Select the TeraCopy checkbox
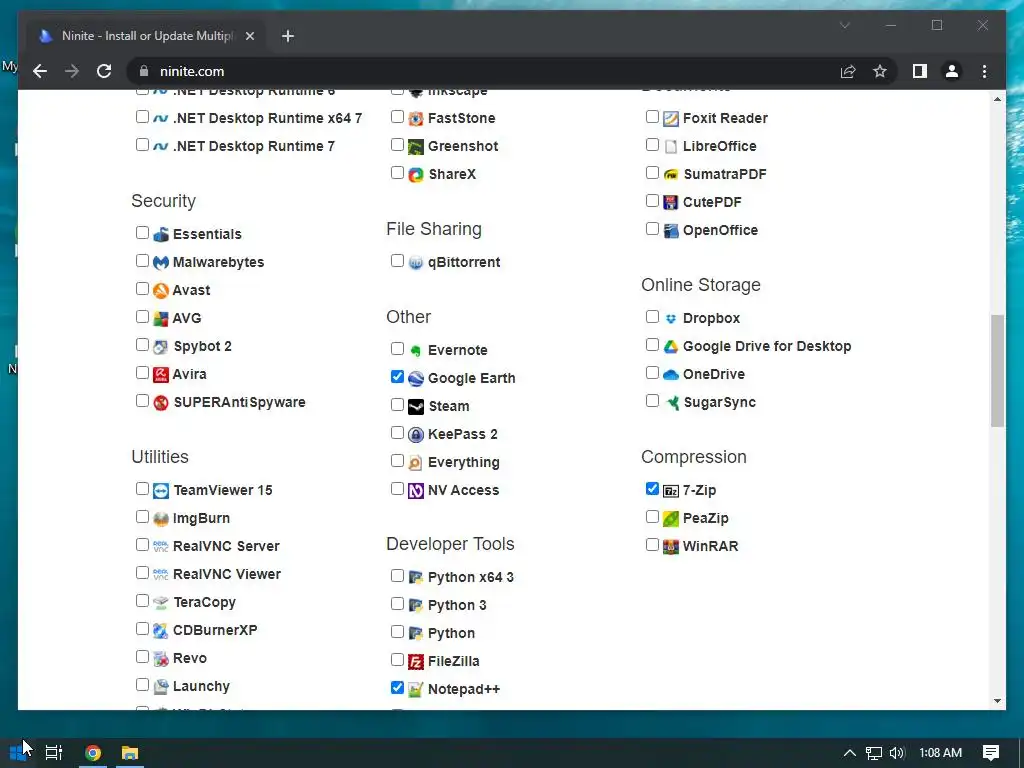 tap(142, 601)
